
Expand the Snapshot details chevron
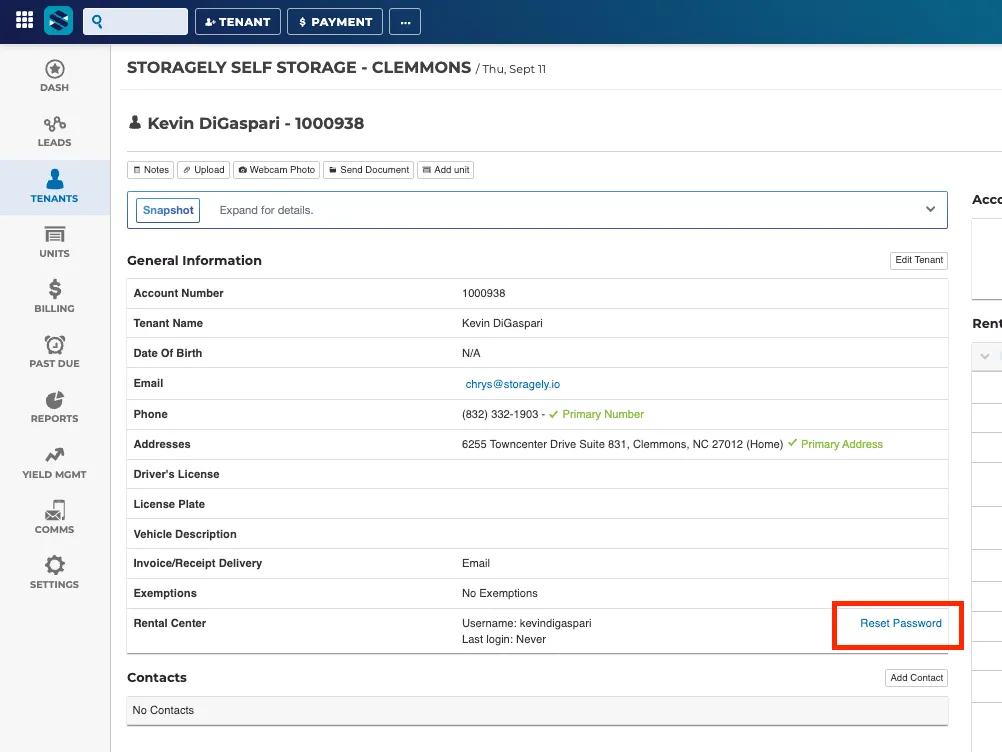click(x=930, y=210)
